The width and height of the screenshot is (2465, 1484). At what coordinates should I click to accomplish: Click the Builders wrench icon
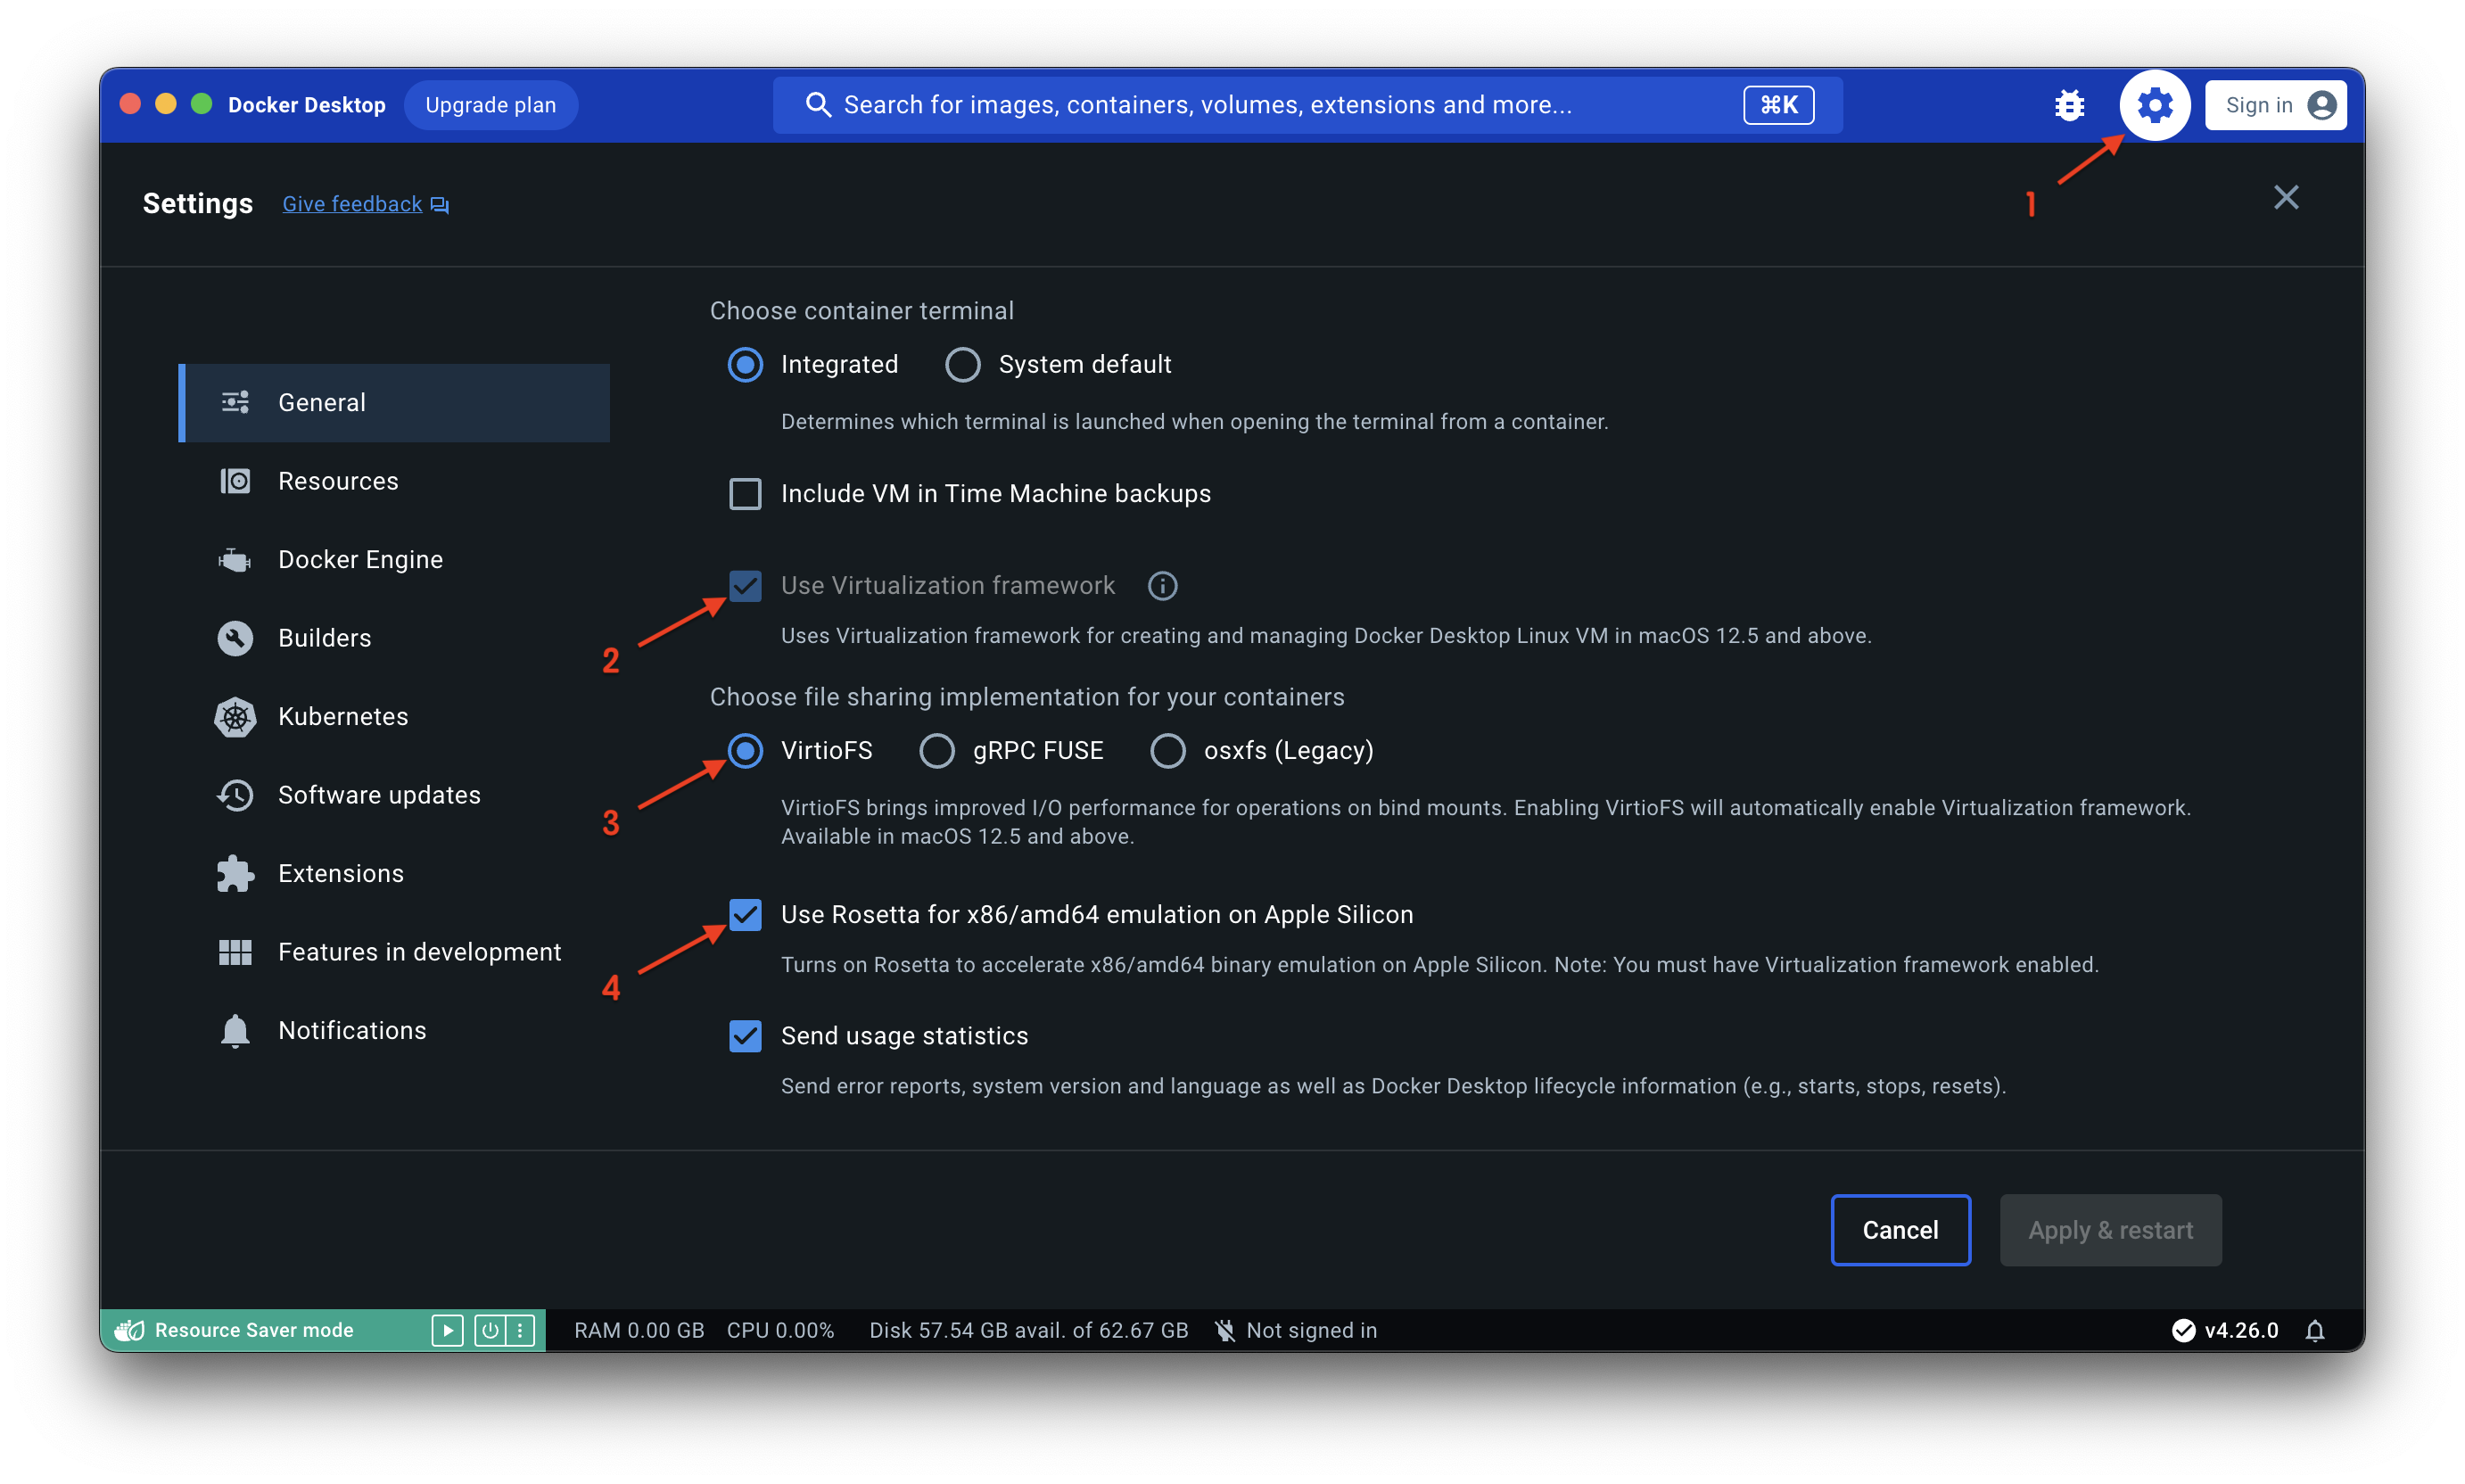coord(235,638)
